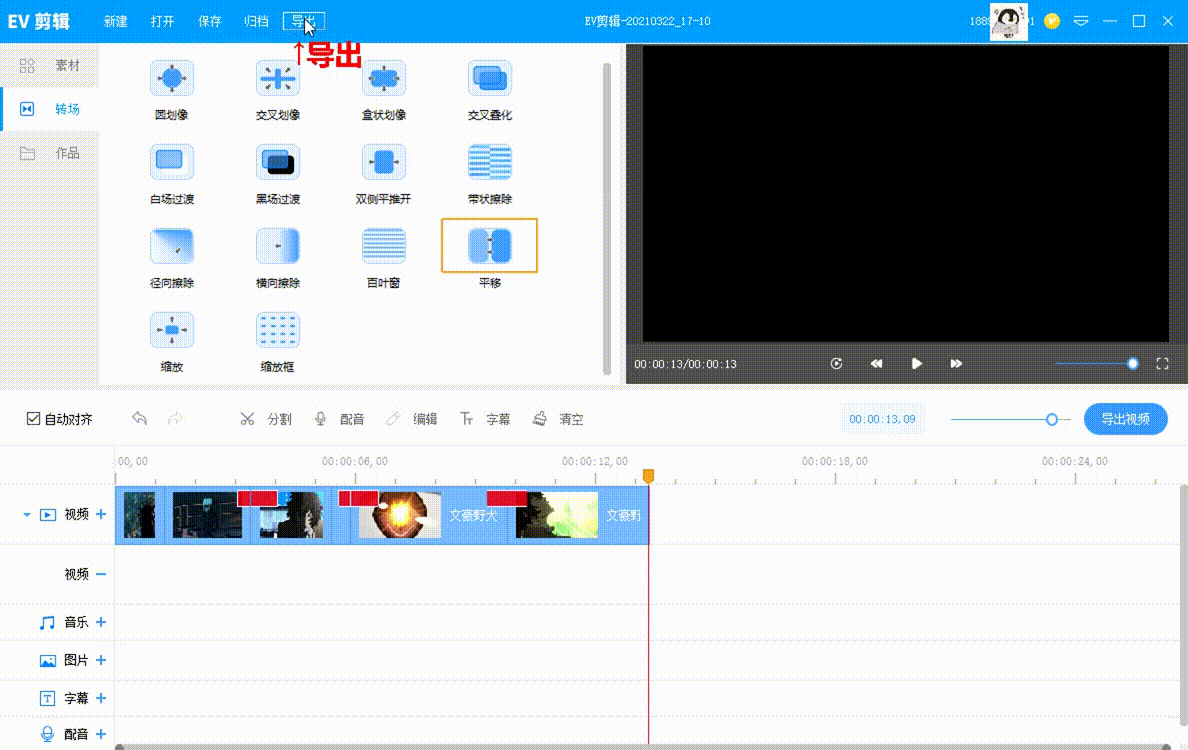Viewport: 1188px width, 750px height.
Task: Select the 带状擦除 transition
Action: (489, 162)
